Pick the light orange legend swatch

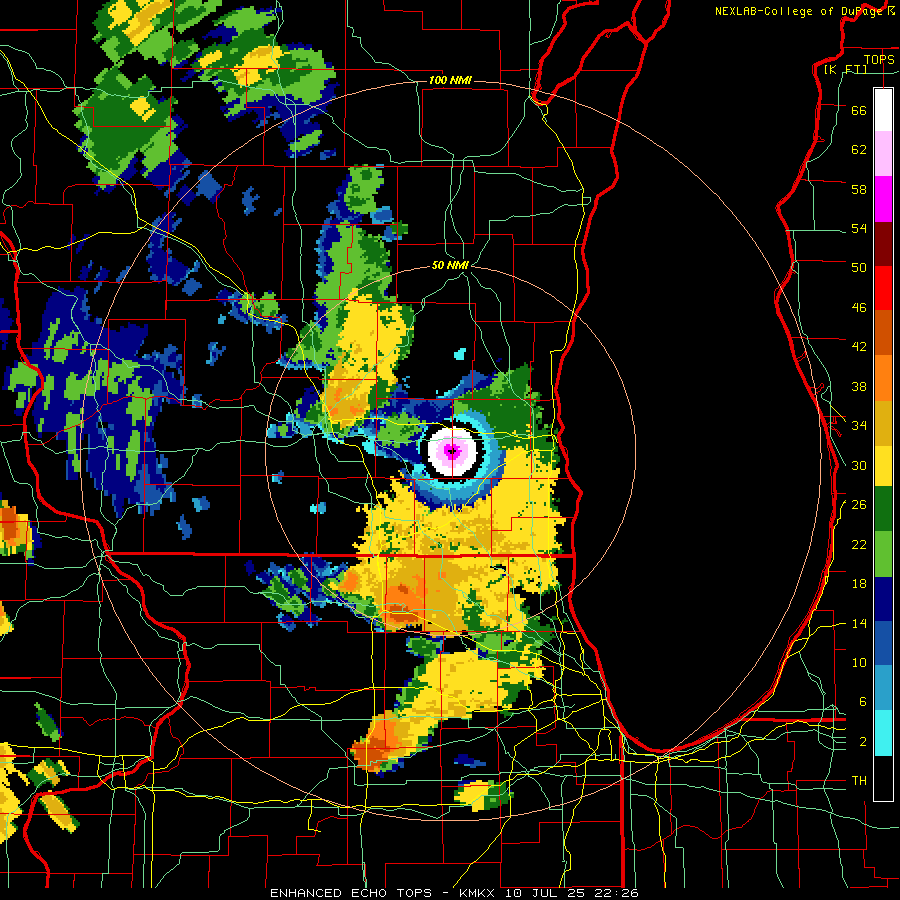[883, 377]
